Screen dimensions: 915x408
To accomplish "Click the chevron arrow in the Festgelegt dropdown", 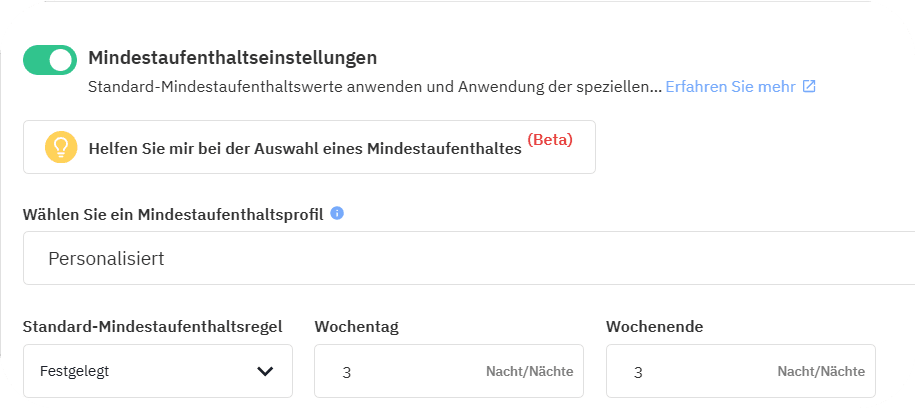I will (265, 371).
